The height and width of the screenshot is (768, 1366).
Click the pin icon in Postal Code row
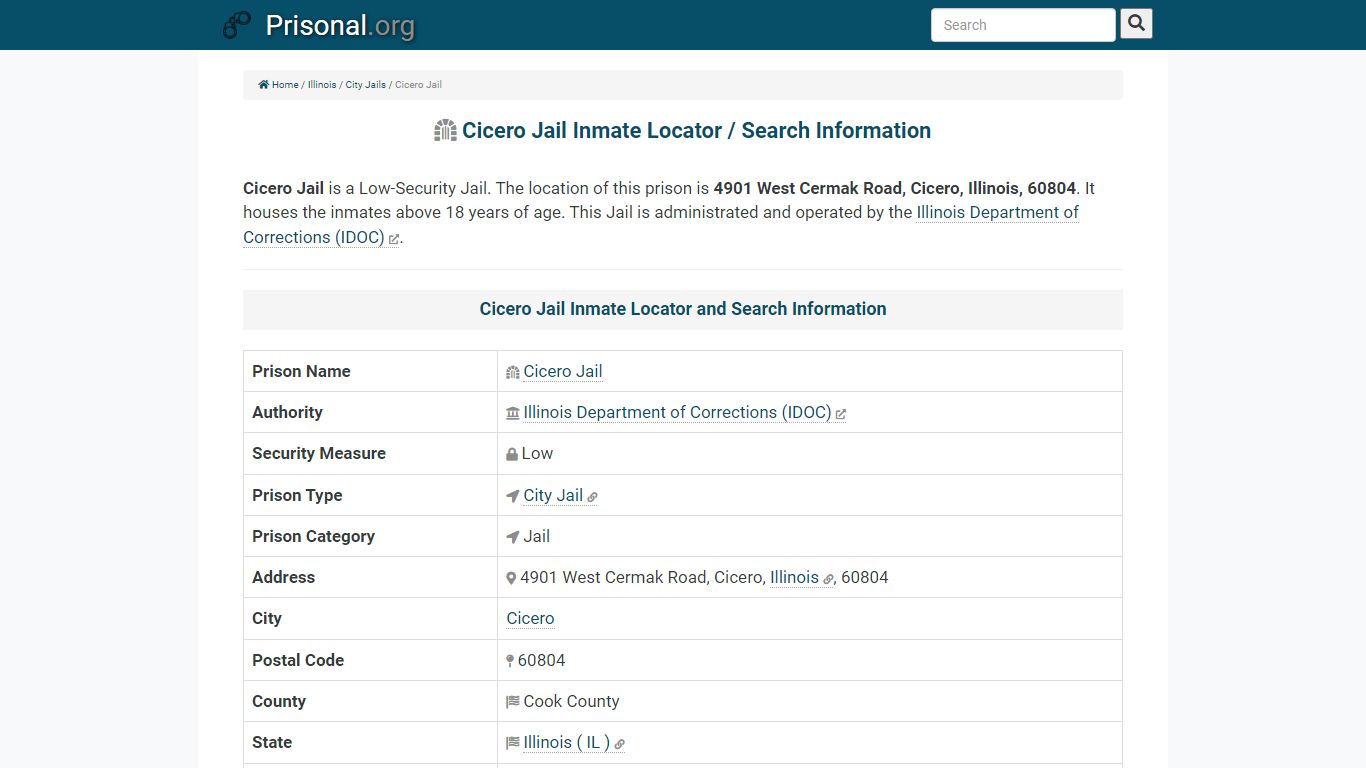(x=510, y=661)
